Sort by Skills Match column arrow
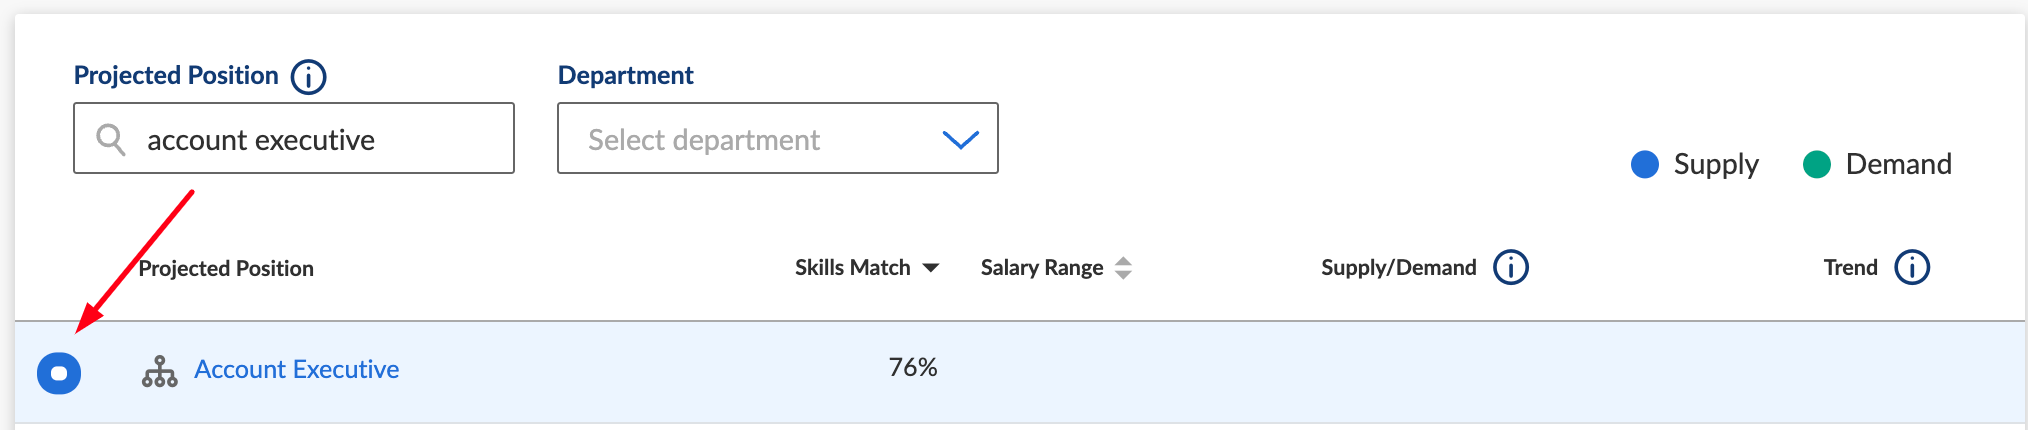Image resolution: width=2028 pixels, height=430 pixels. pos(931,268)
